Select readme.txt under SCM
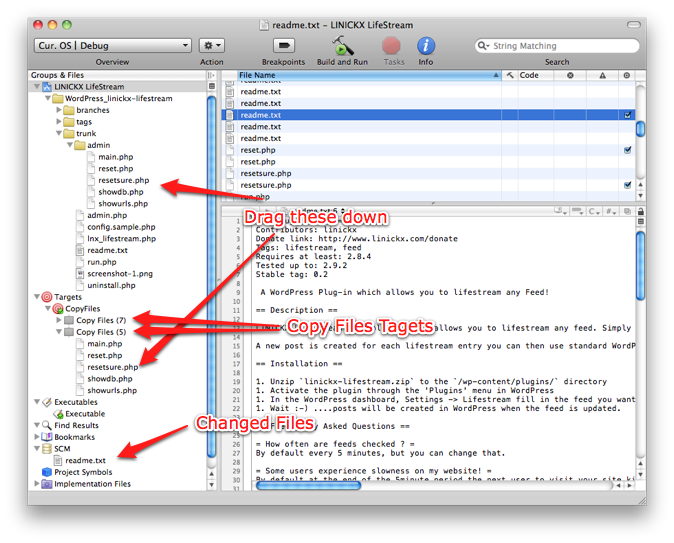The width and height of the screenshot is (674, 543). click(85, 460)
